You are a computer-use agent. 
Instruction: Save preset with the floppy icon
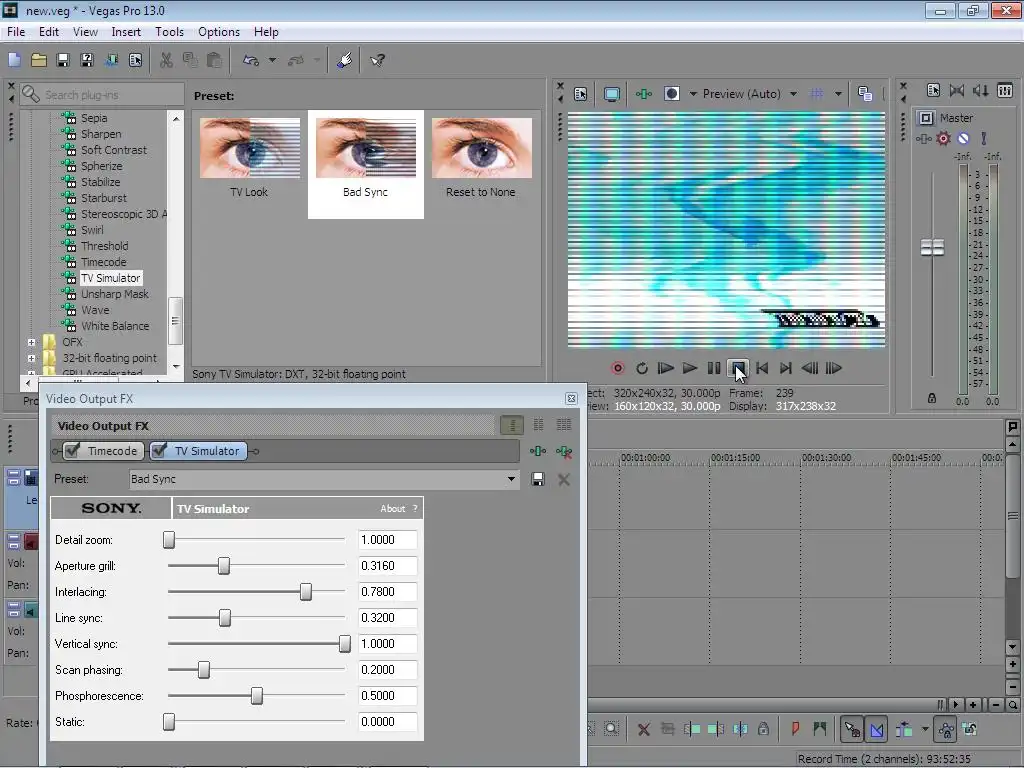pyautogui.click(x=537, y=479)
